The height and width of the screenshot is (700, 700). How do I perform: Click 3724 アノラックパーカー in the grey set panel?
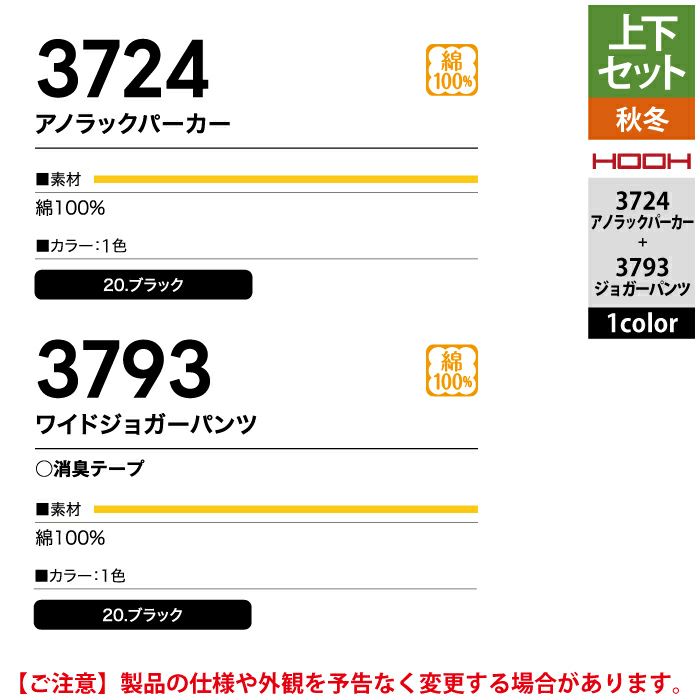pos(641,209)
